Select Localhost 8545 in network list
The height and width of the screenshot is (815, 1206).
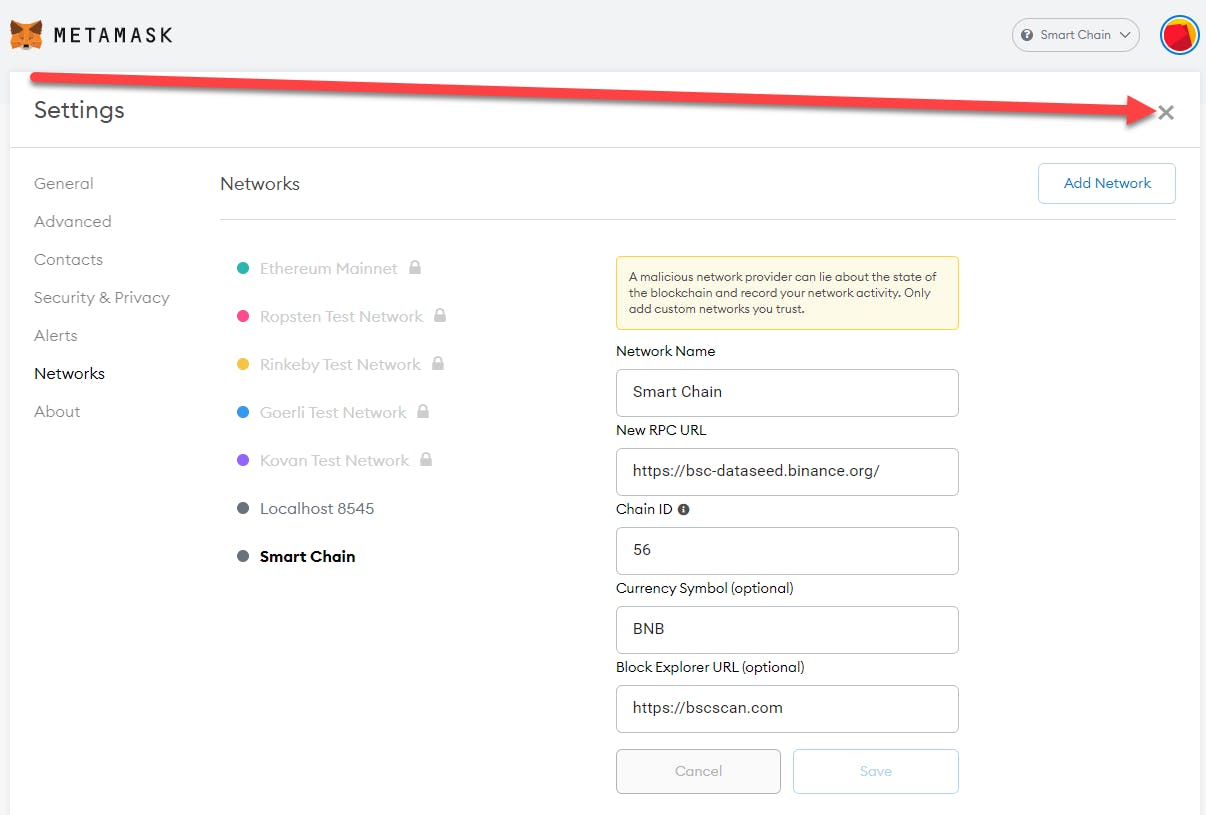[x=317, y=508]
